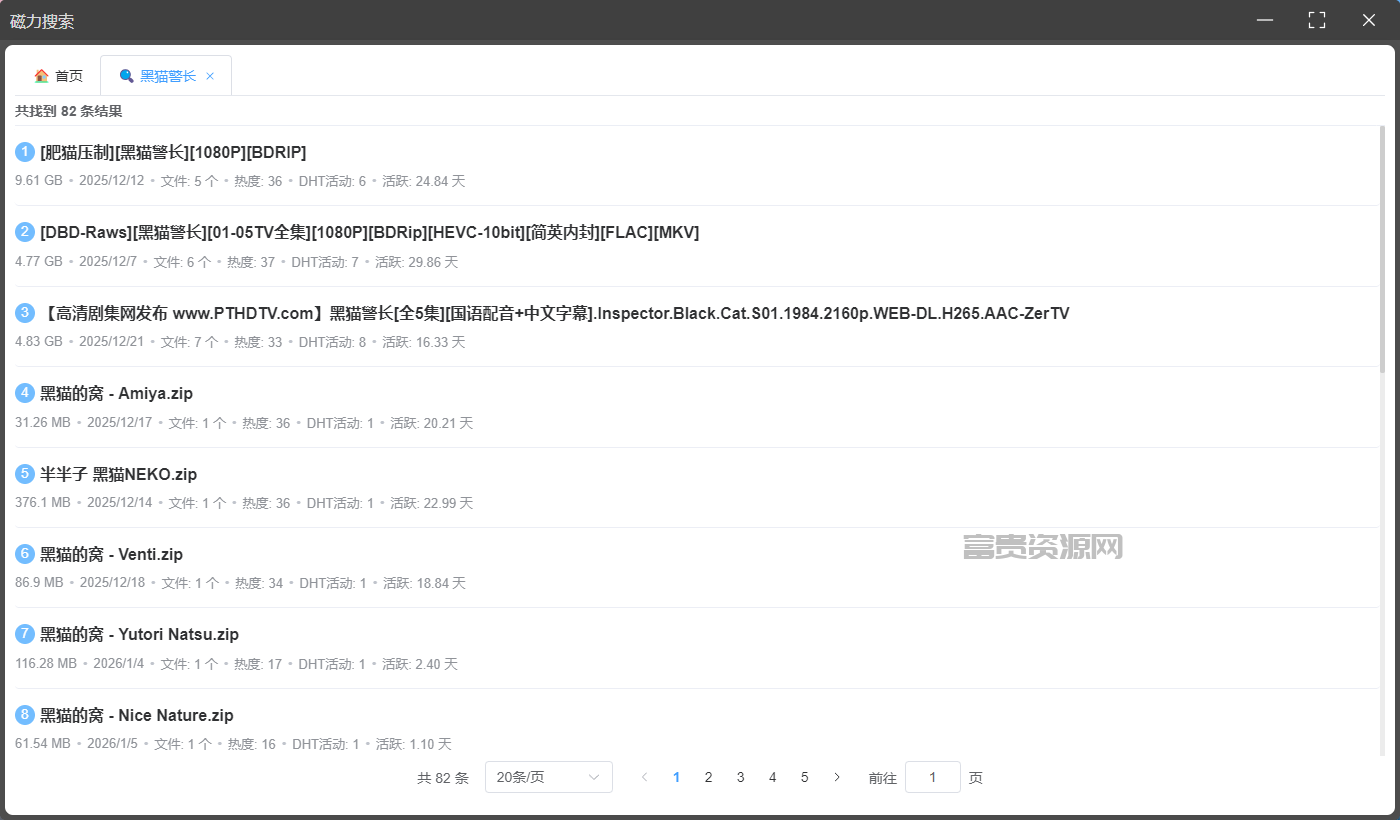The height and width of the screenshot is (820, 1400).
Task: Click the number 4 badge beside Amiya.zip
Action: [25, 393]
